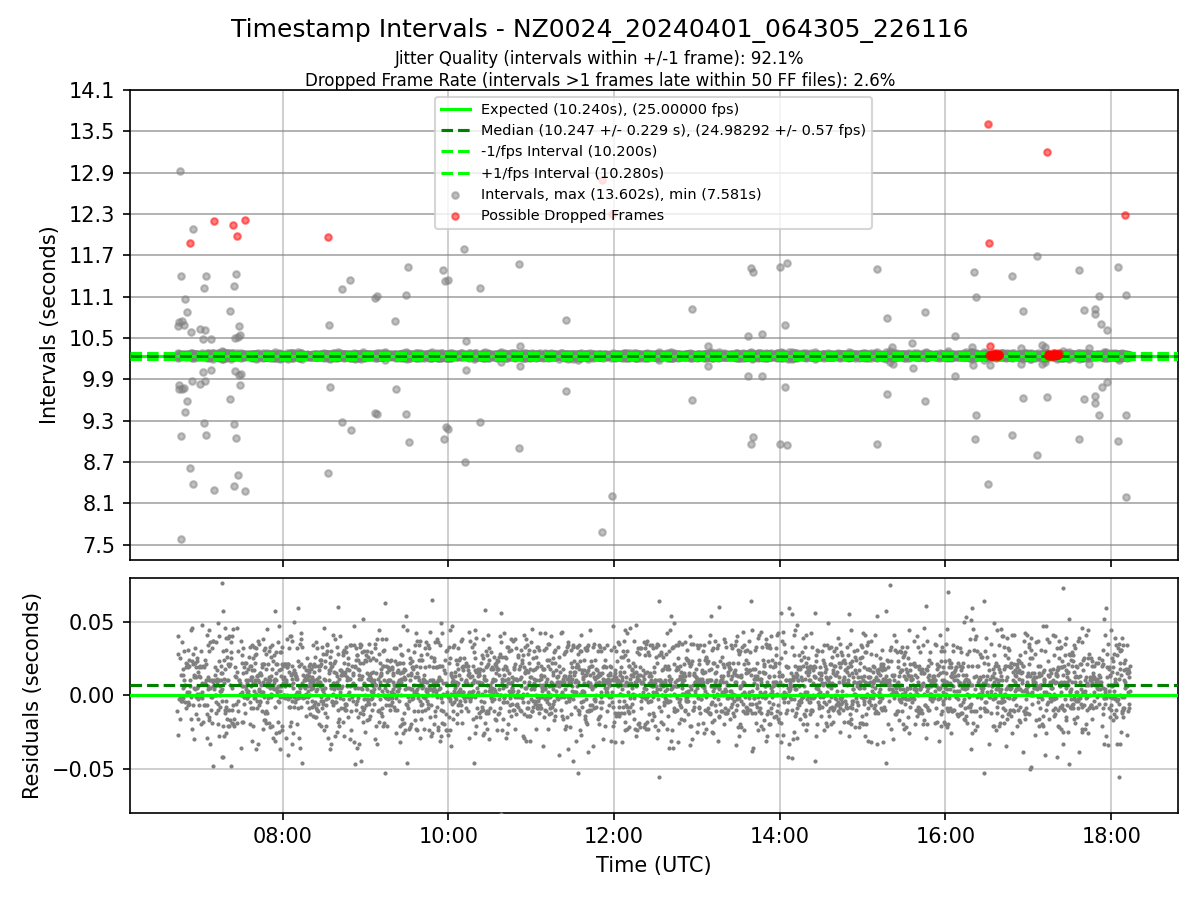Click the x-axis tick "10:00"
Screen dimensions: 1200x900
coord(448,835)
